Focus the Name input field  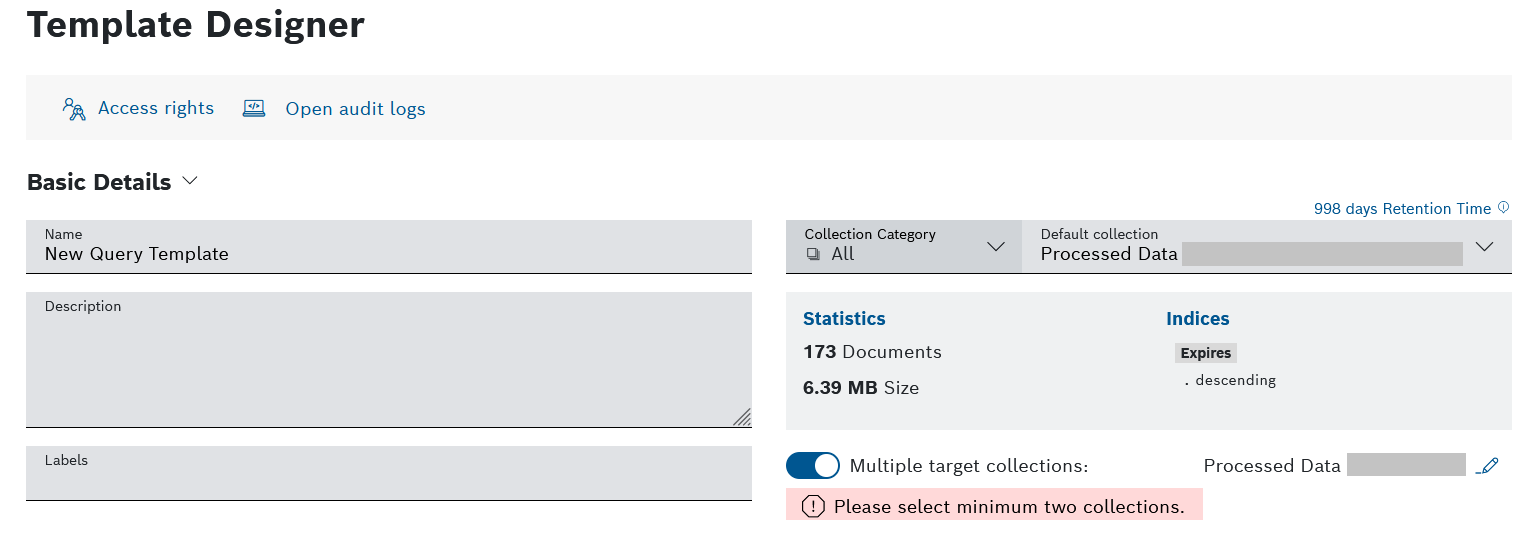388,254
